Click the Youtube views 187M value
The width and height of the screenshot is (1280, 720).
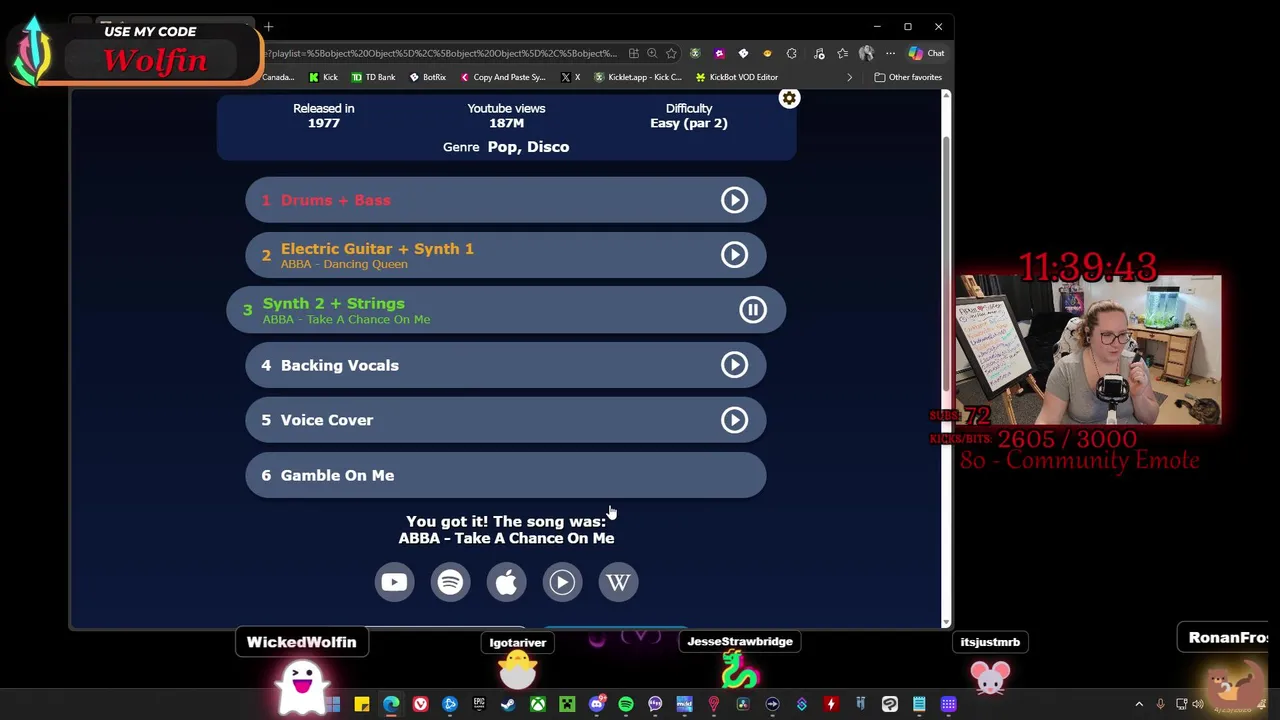pyautogui.click(x=506, y=123)
